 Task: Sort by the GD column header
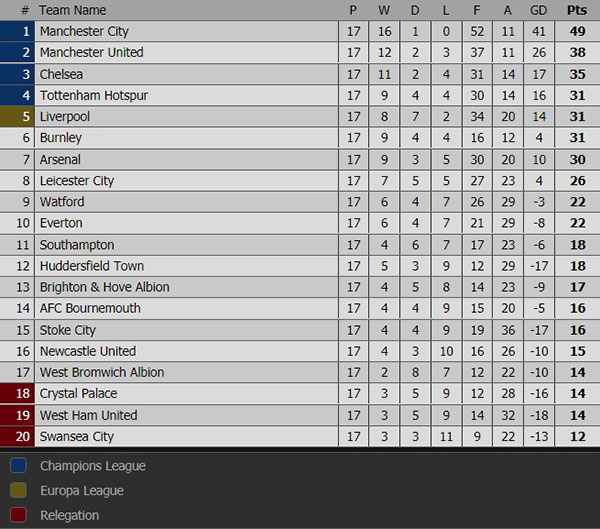[x=539, y=10]
